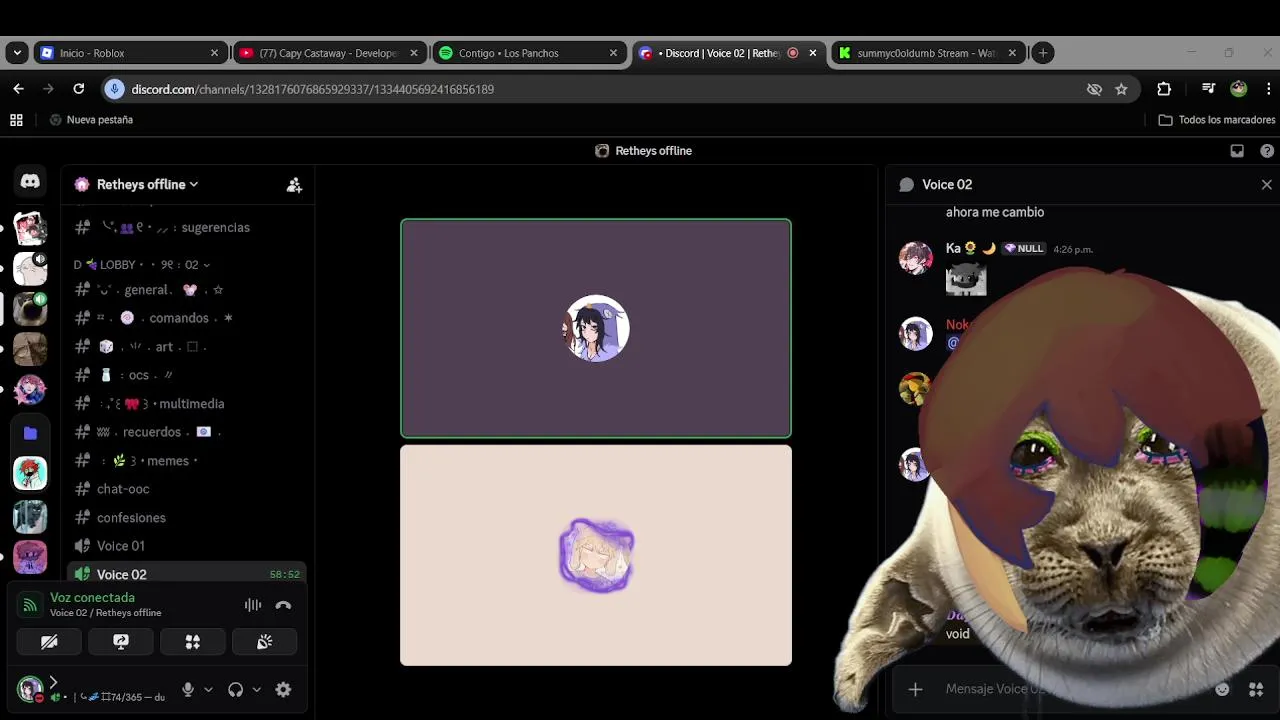
Task: Open noise suppression waveform icon
Action: pos(253,605)
